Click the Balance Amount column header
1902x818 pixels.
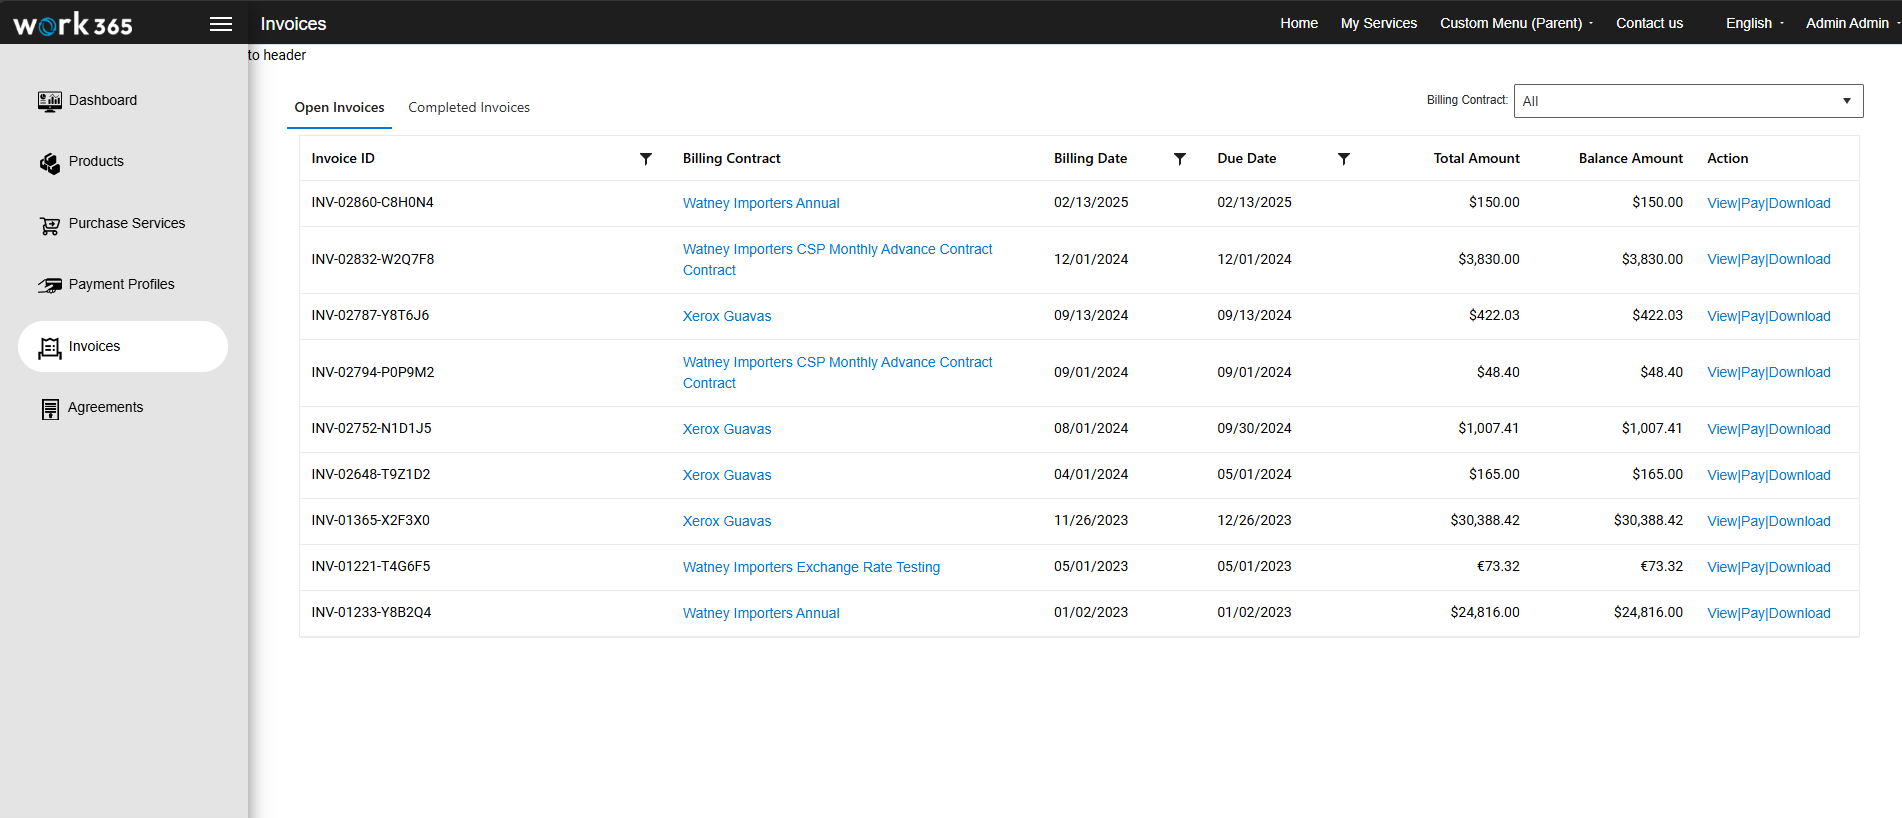point(1630,158)
